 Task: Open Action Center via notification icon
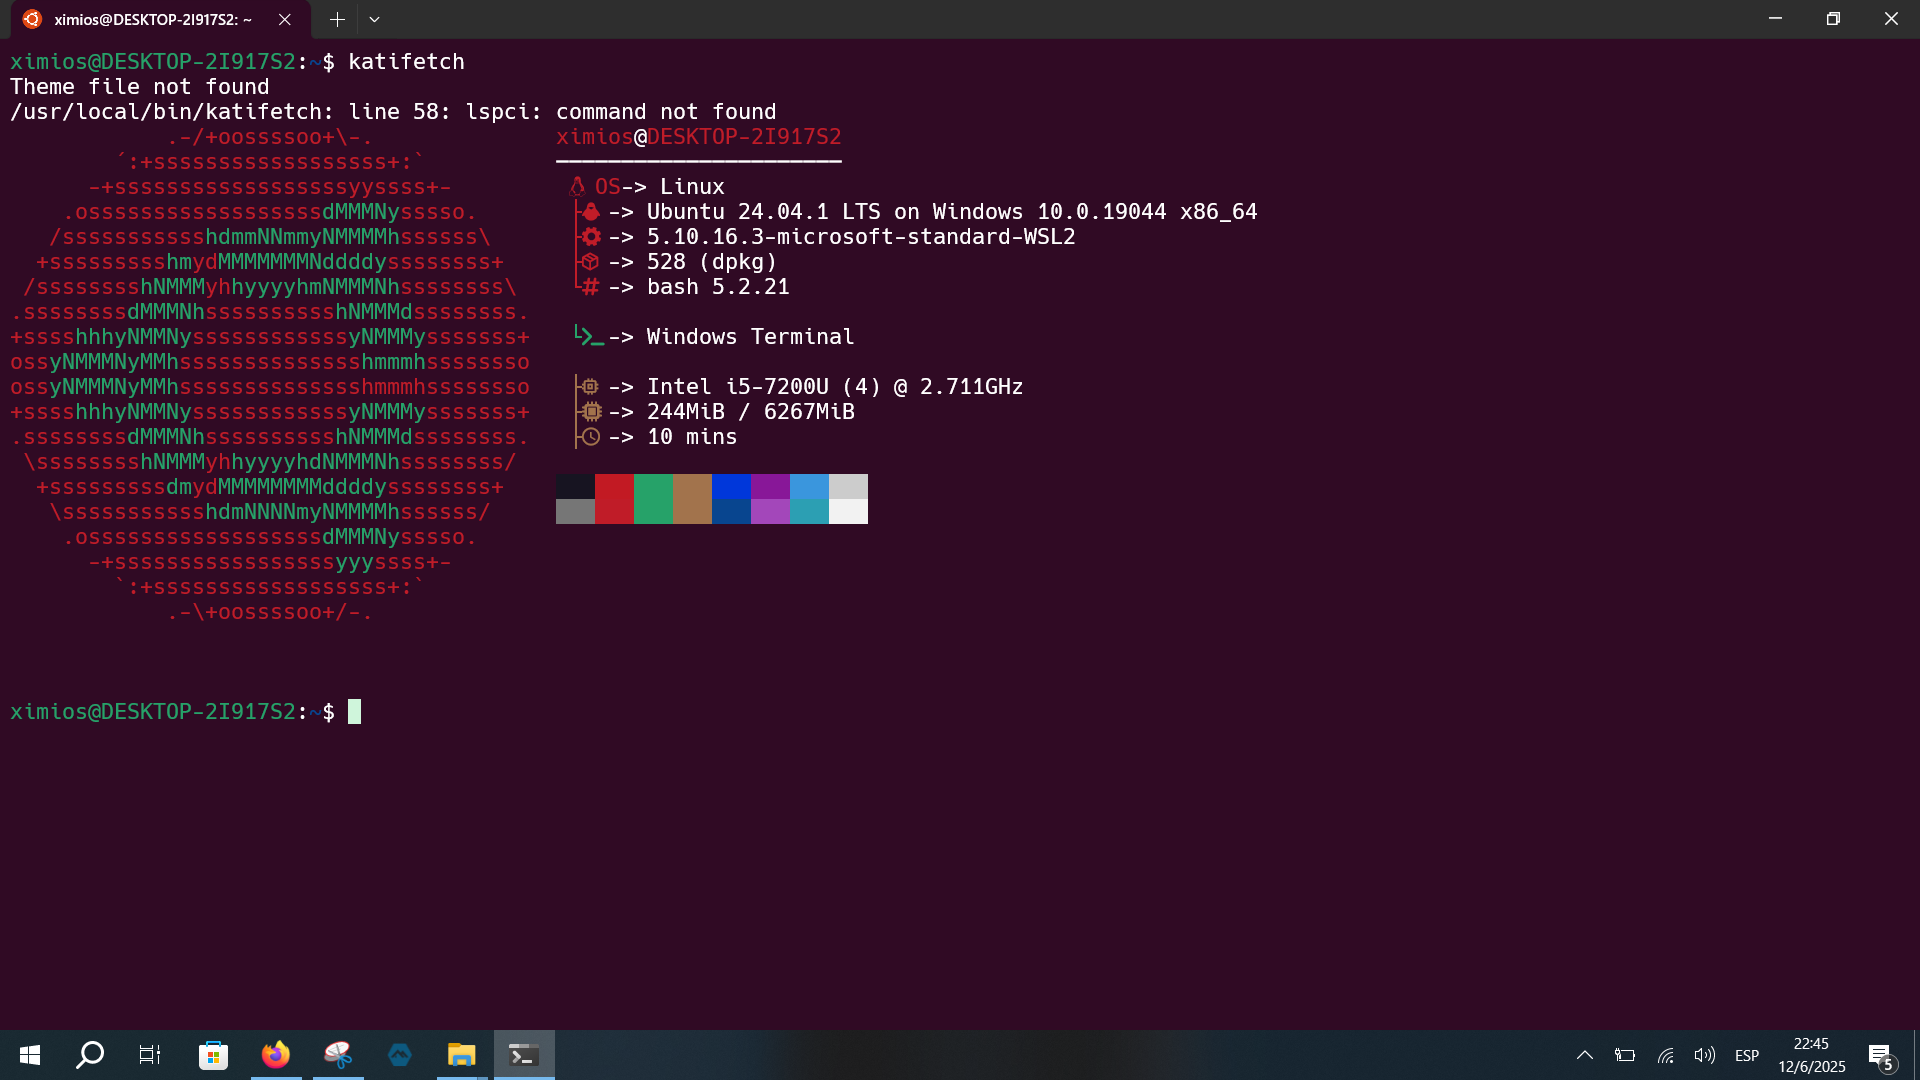pos(1878,1054)
